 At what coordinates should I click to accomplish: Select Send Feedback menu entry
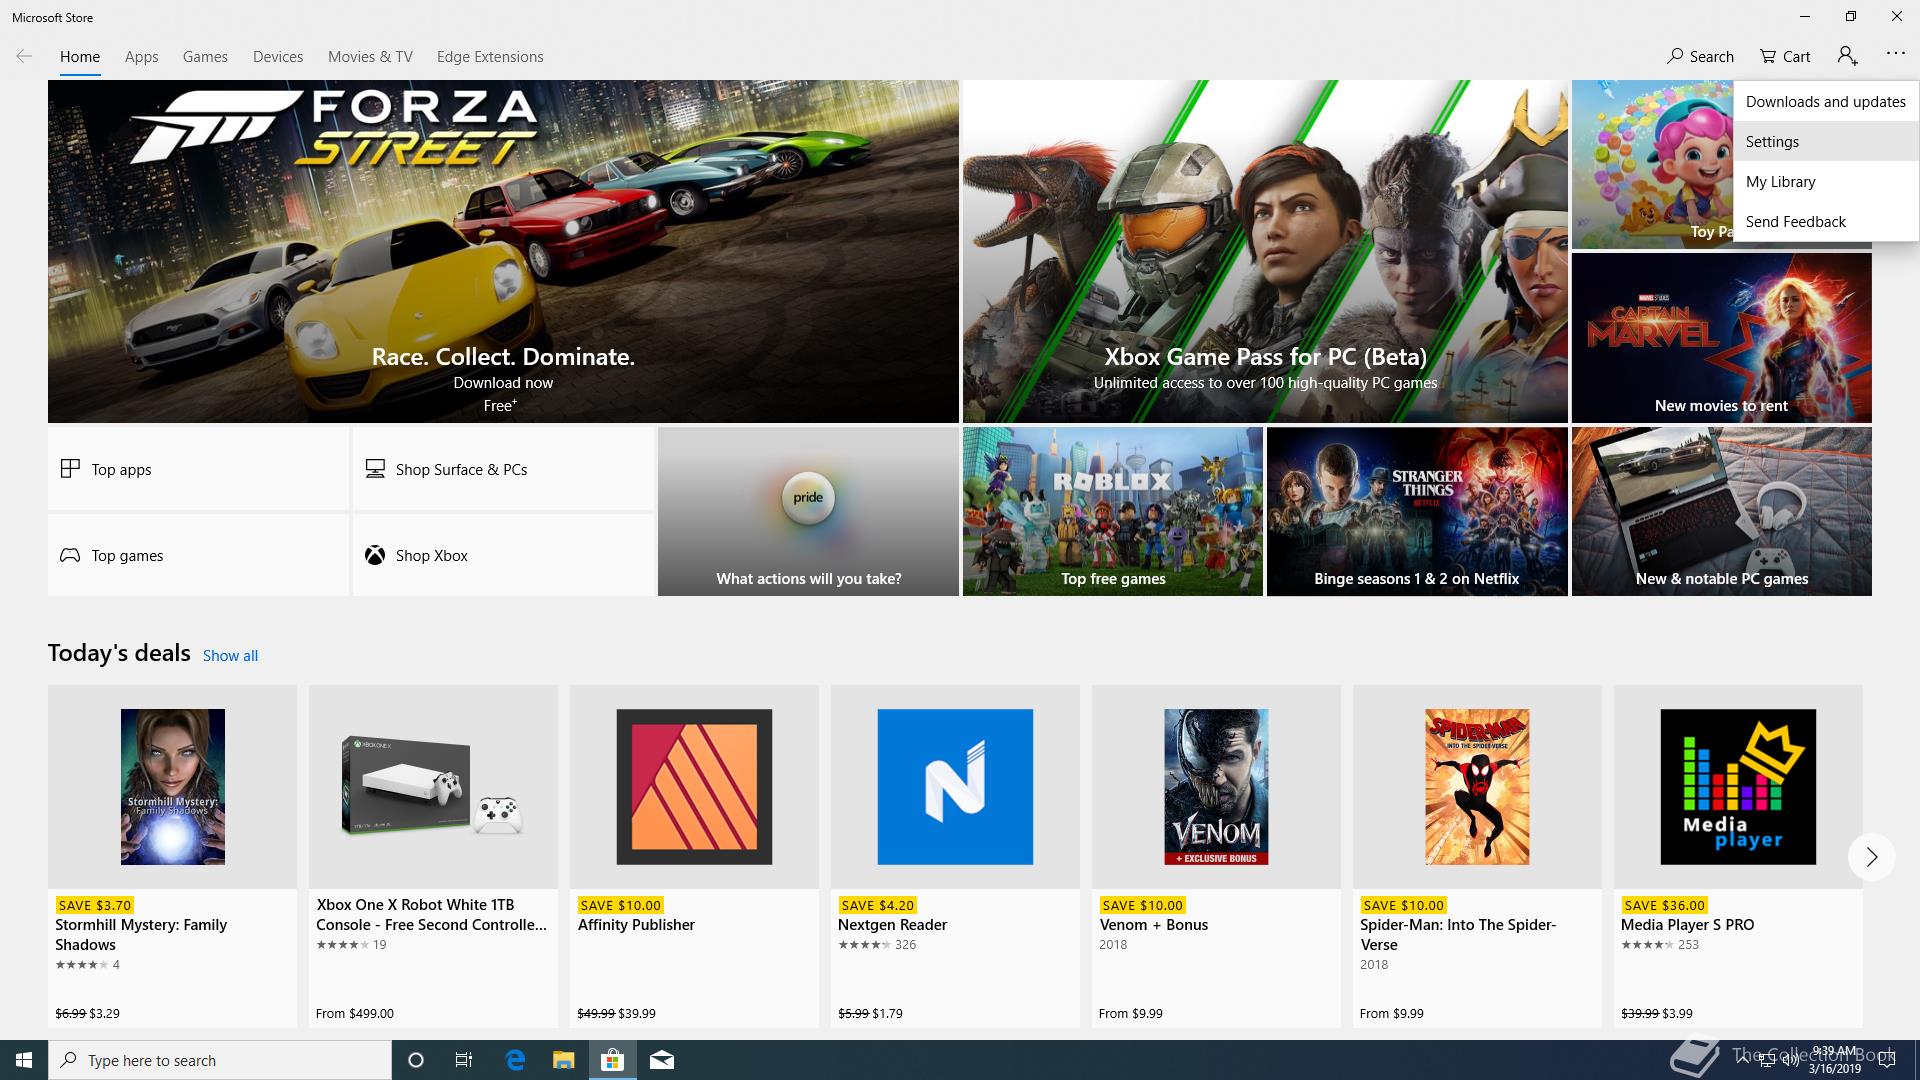(1826, 221)
